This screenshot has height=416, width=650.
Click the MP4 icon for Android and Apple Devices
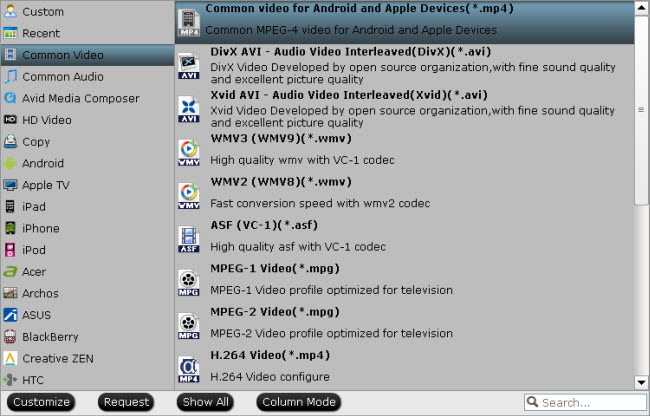189,23
